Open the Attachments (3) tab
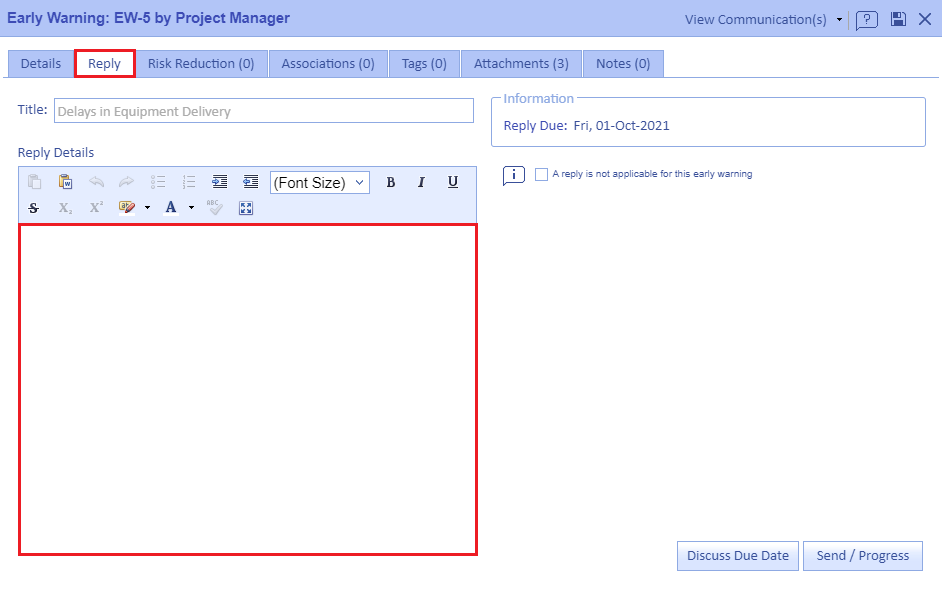 521,63
